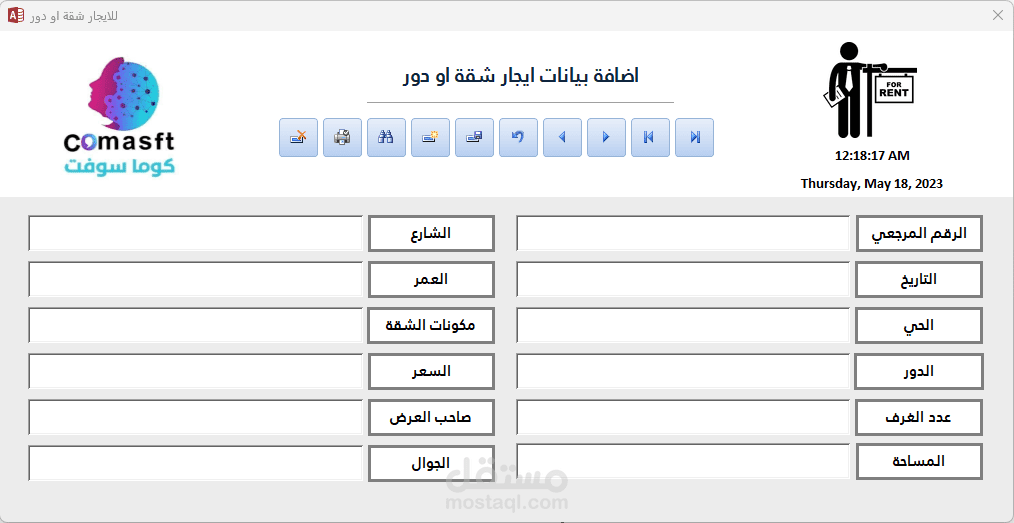
Task: Focus the التاريخ text box
Action: click(683, 279)
